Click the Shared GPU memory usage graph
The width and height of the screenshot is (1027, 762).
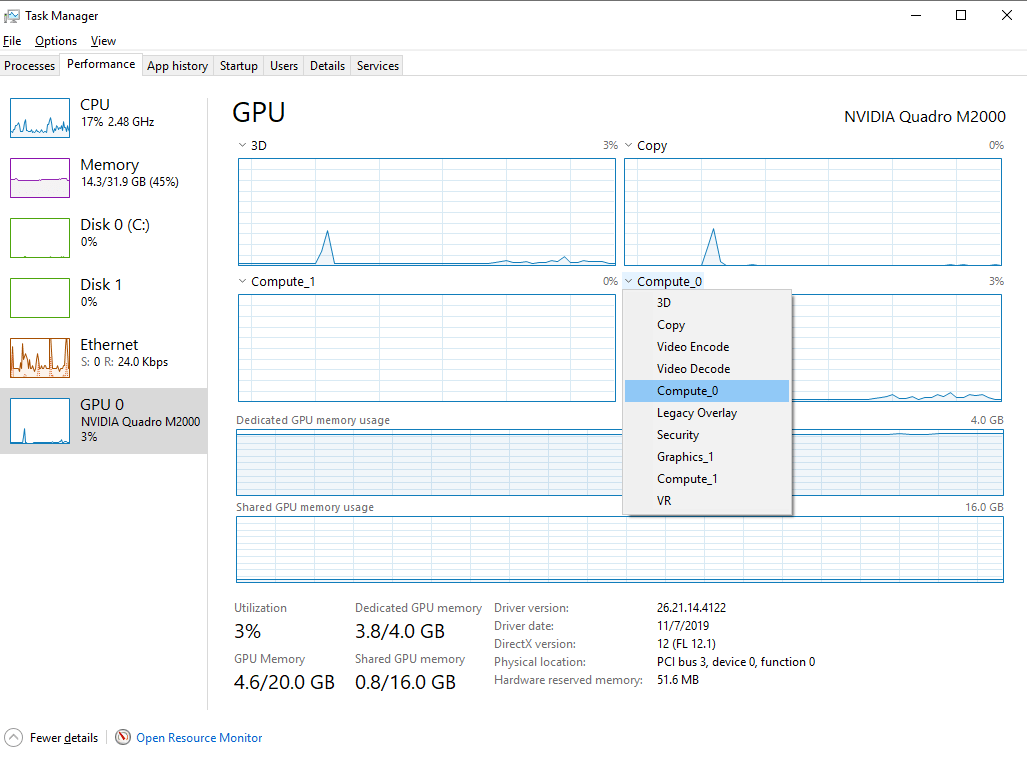point(620,549)
